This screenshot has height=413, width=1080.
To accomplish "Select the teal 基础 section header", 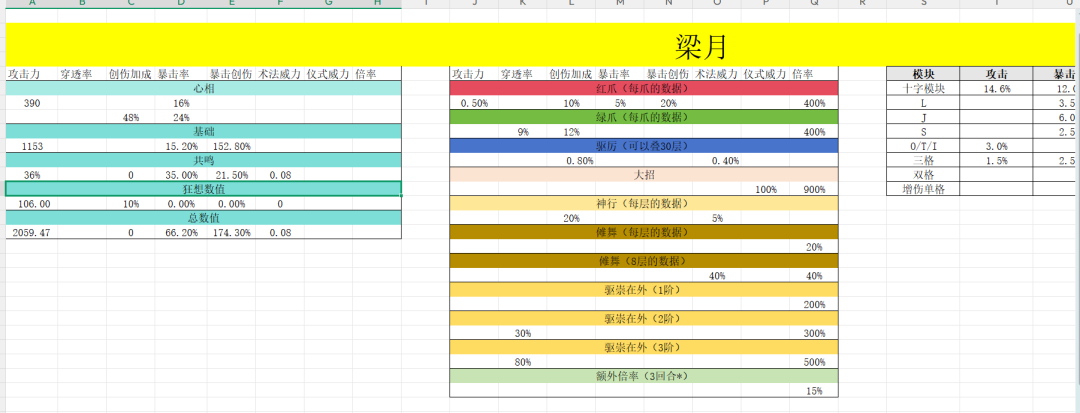I will click(x=203, y=131).
